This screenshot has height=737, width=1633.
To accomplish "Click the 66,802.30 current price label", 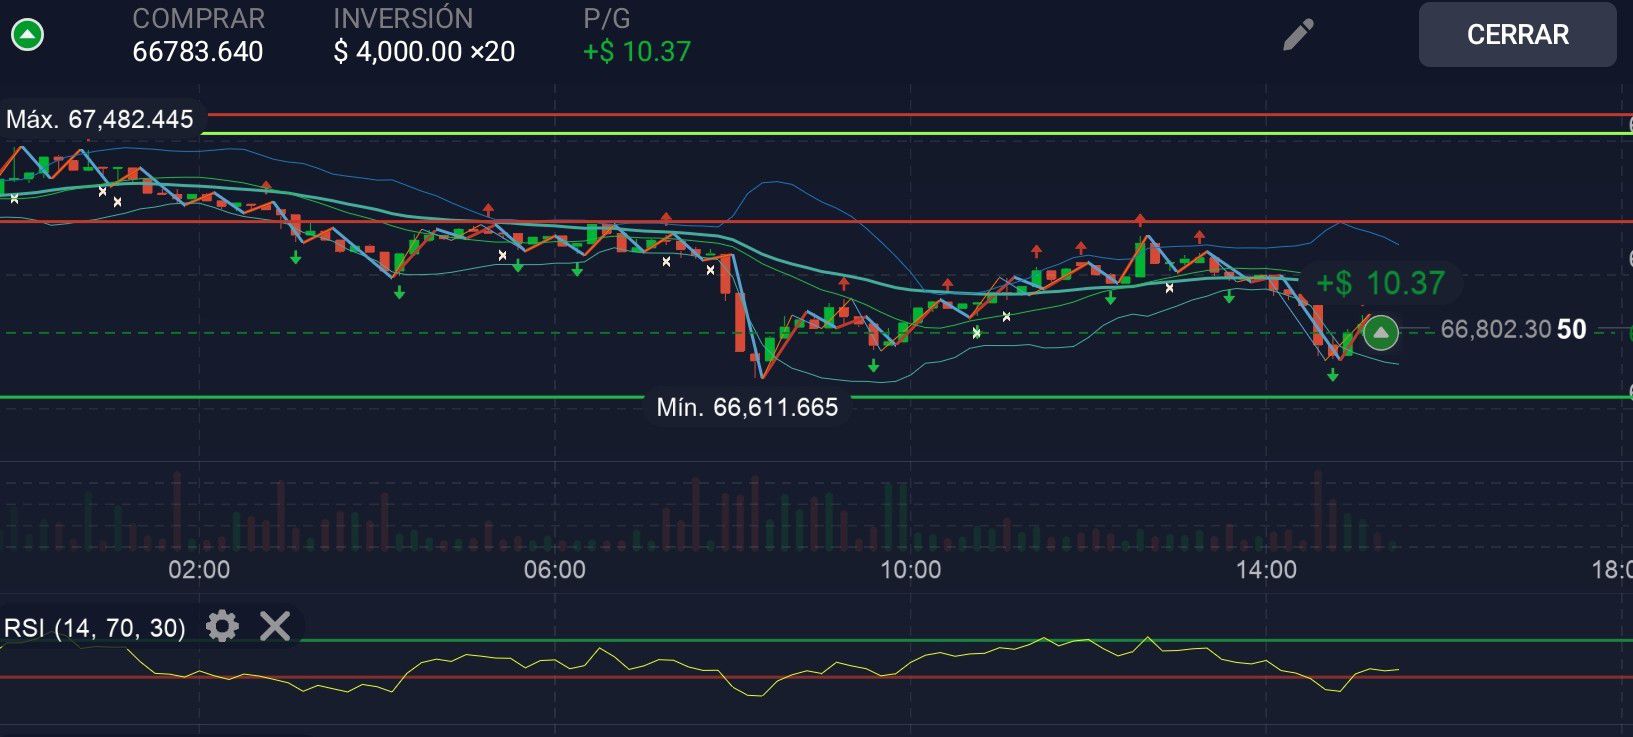I will pos(1495,329).
